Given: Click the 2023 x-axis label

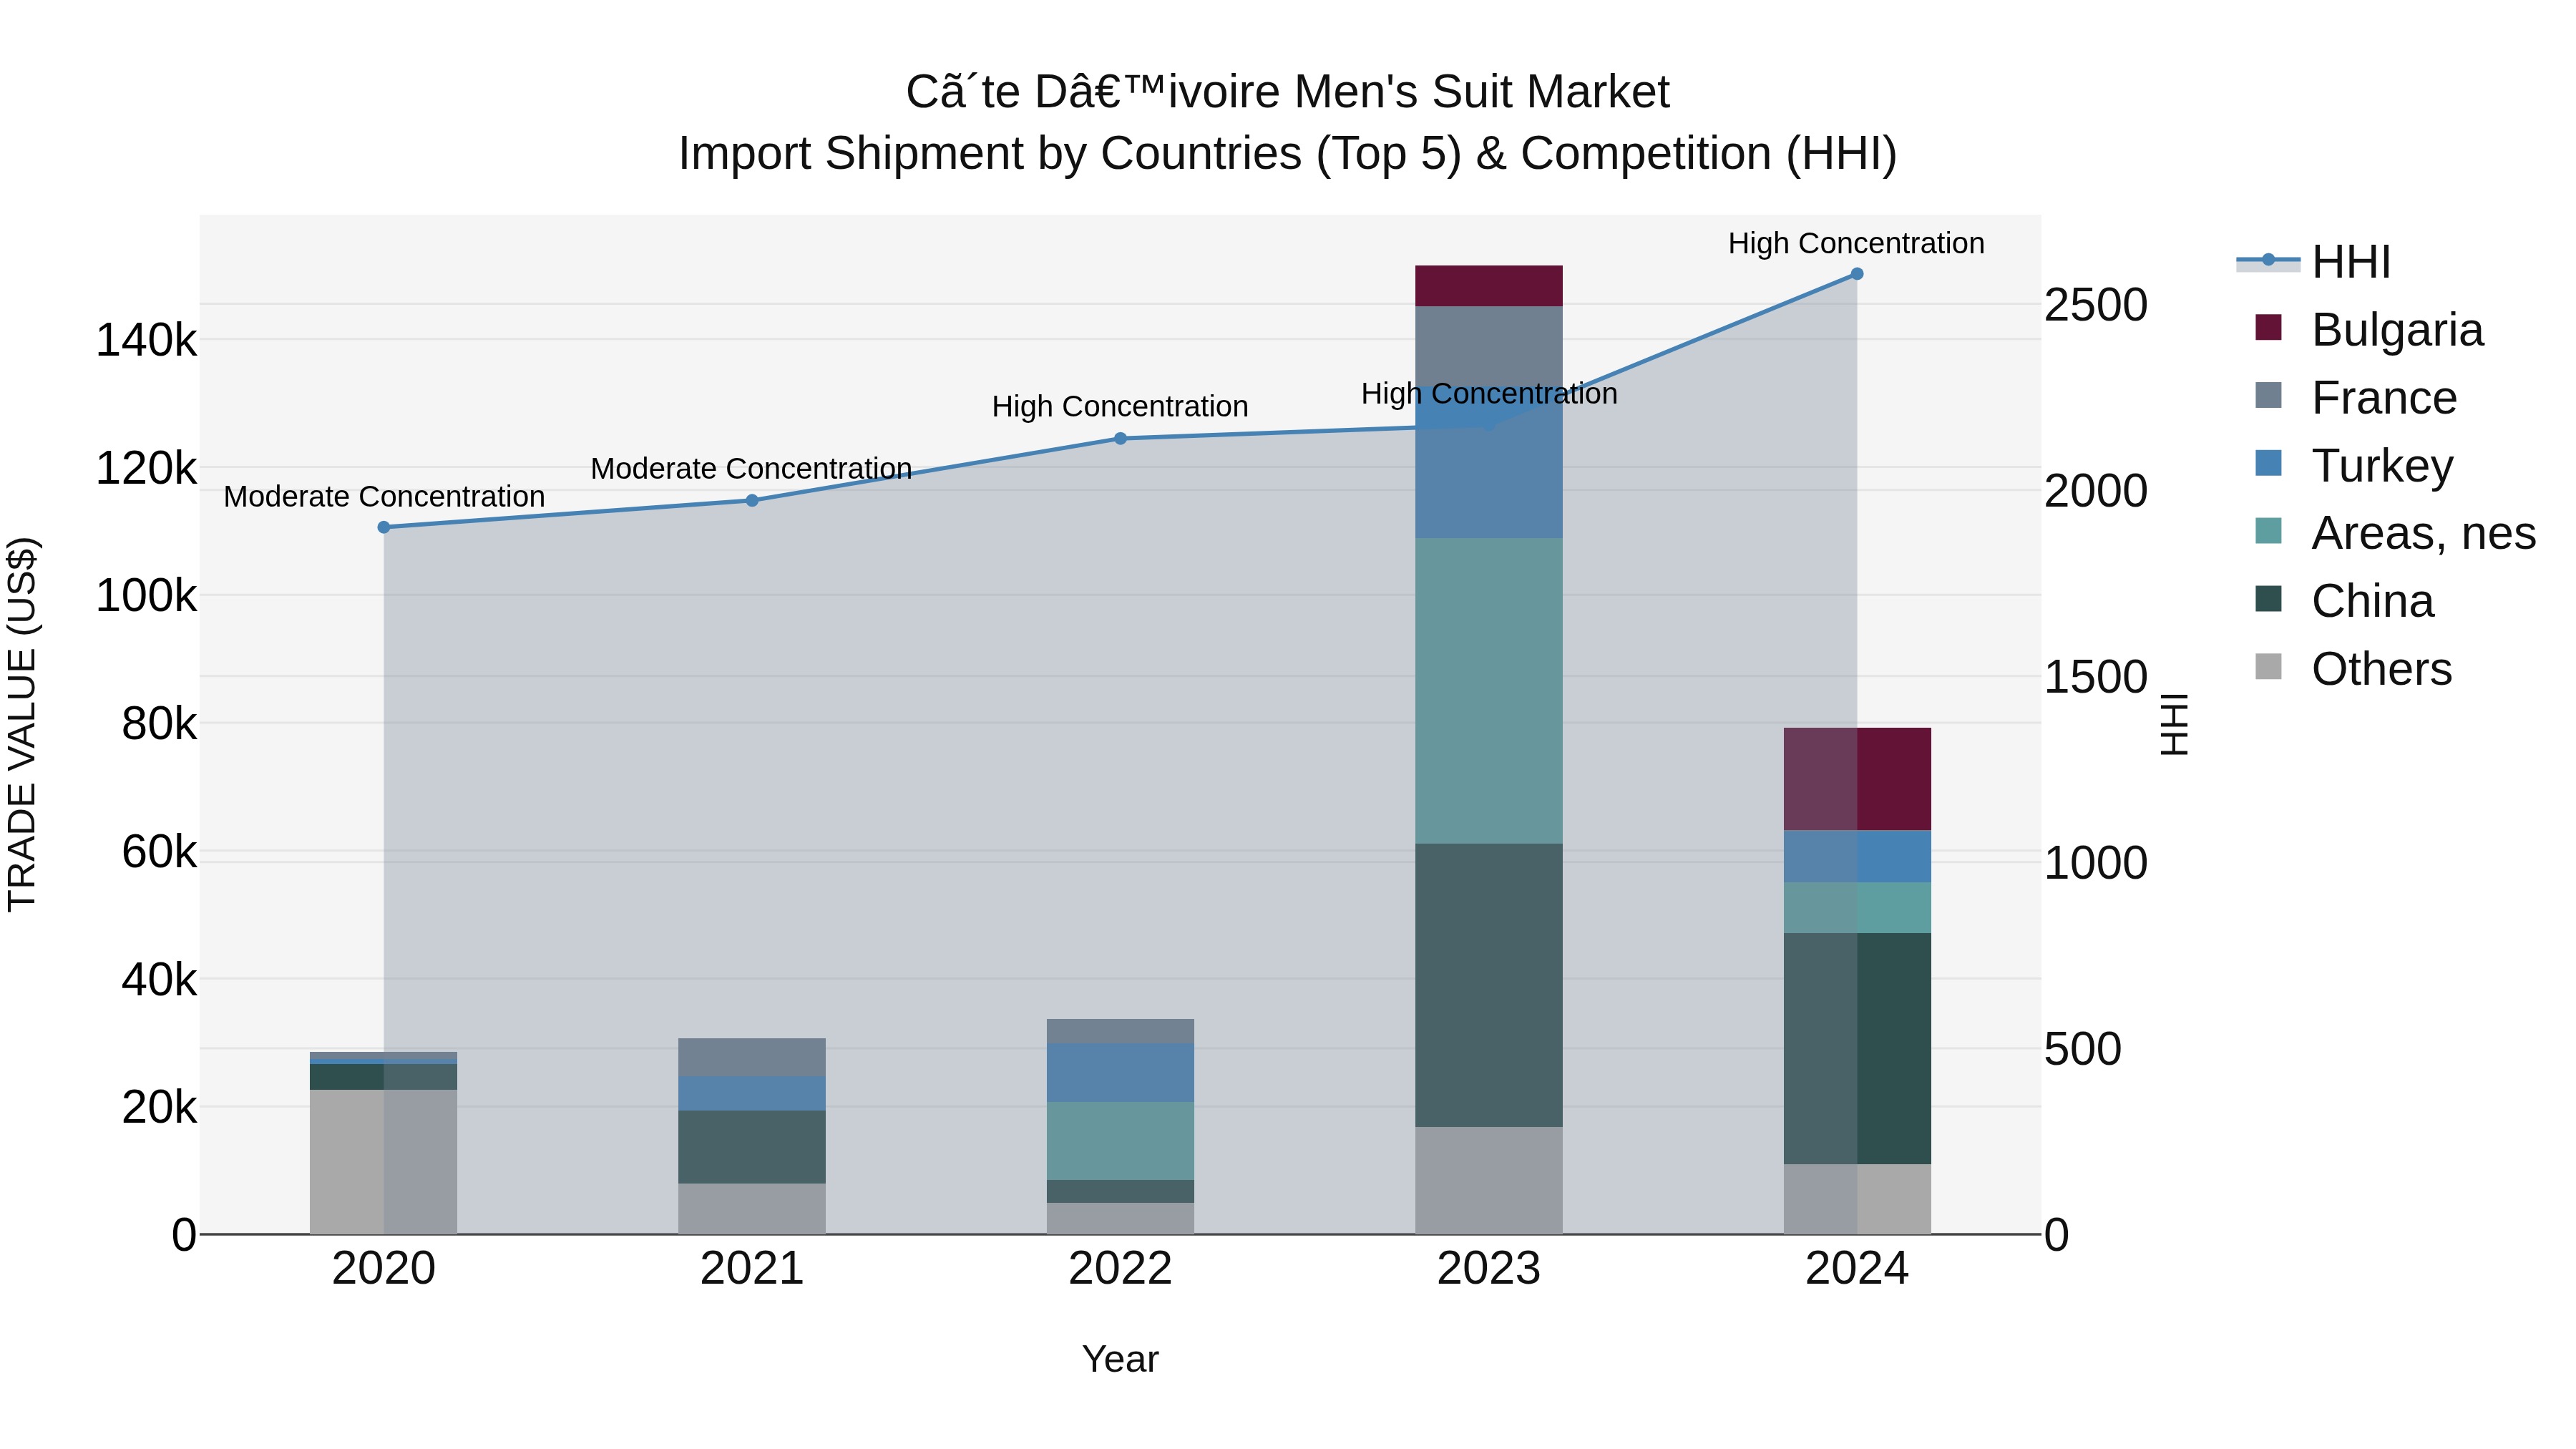Looking at the screenshot, I should coord(1488,1269).
